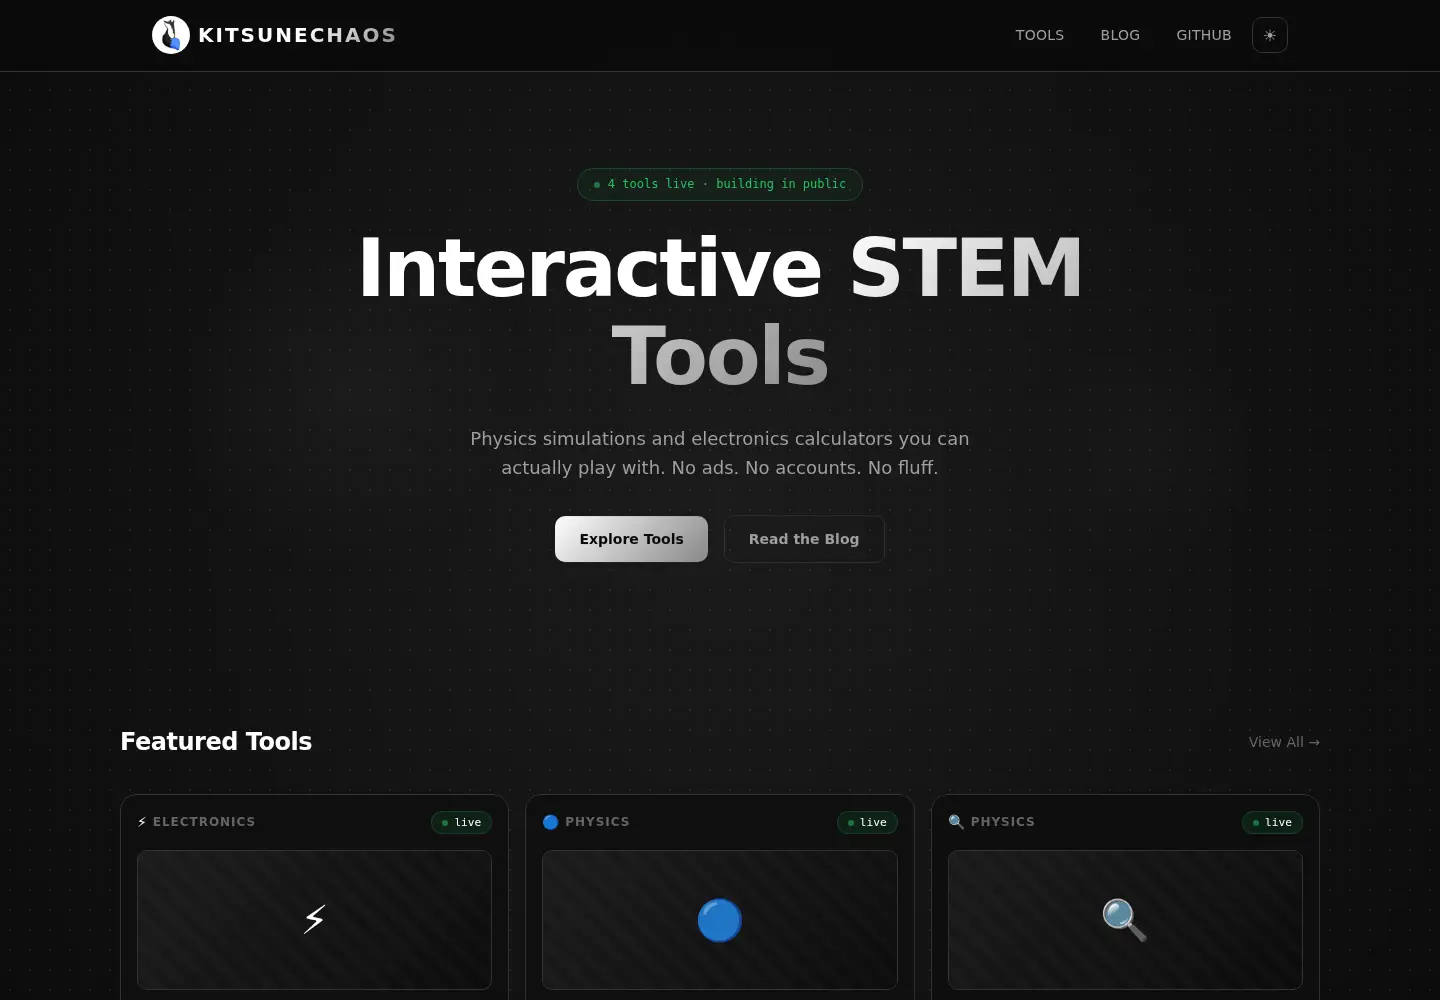
Task: Click the live badge on Electronics card
Action: click(x=461, y=822)
